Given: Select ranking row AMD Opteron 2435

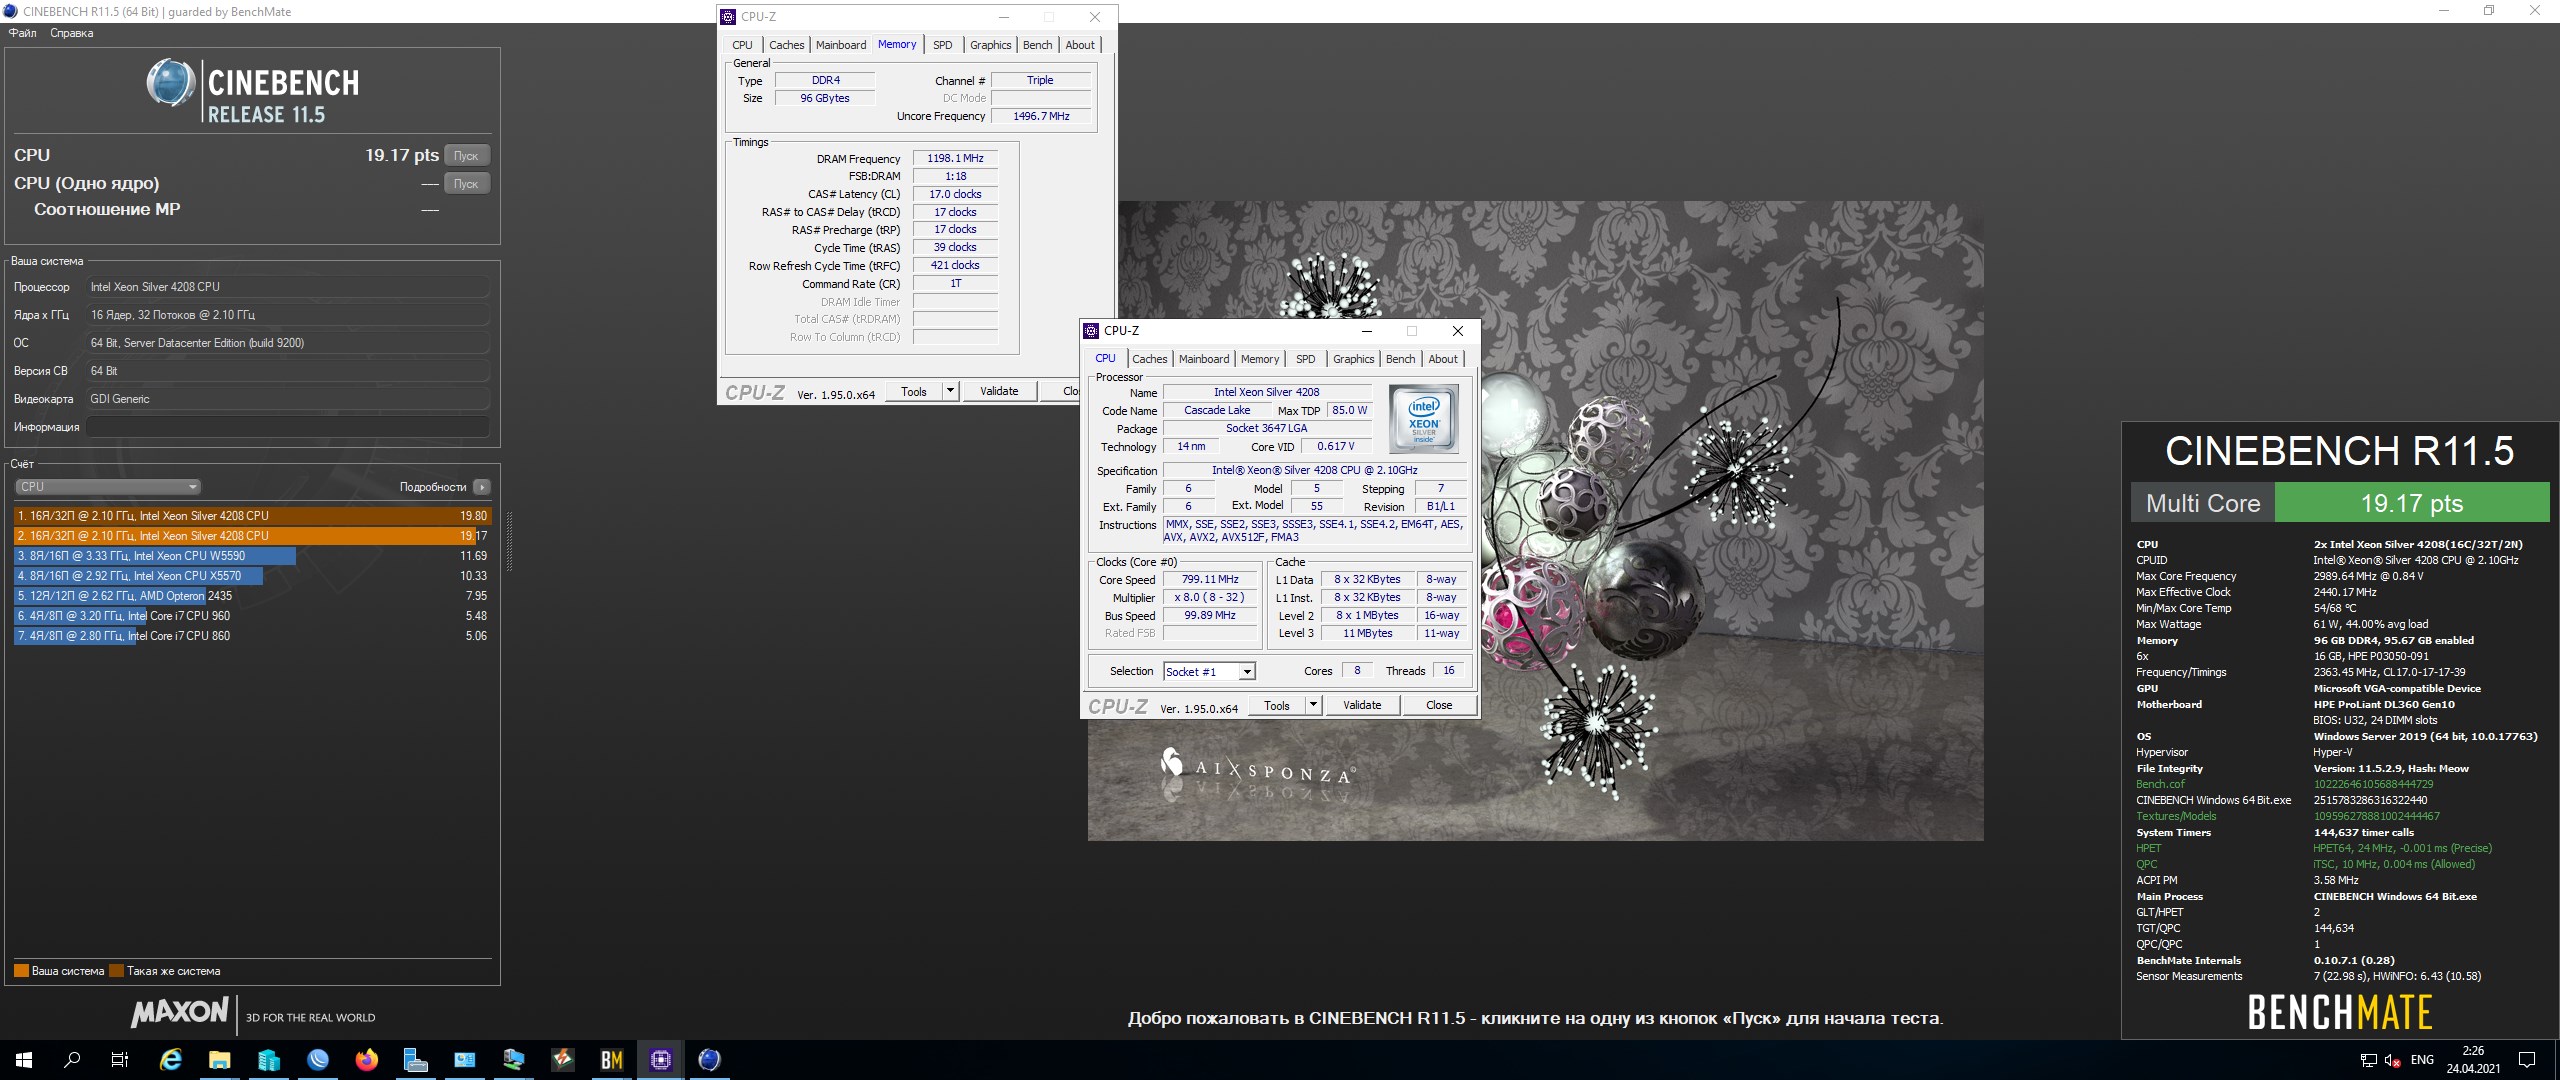Looking at the screenshot, I should click(x=253, y=596).
